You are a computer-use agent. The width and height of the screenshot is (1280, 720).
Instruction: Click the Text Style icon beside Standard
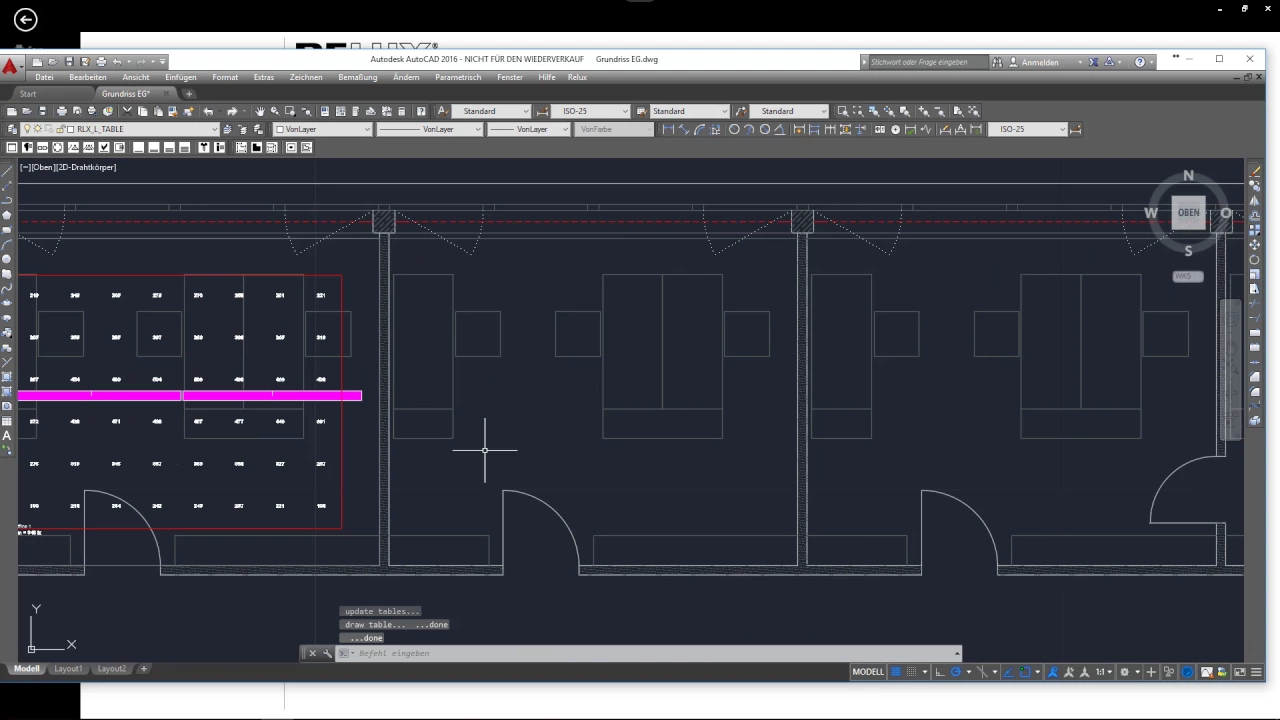(x=443, y=111)
